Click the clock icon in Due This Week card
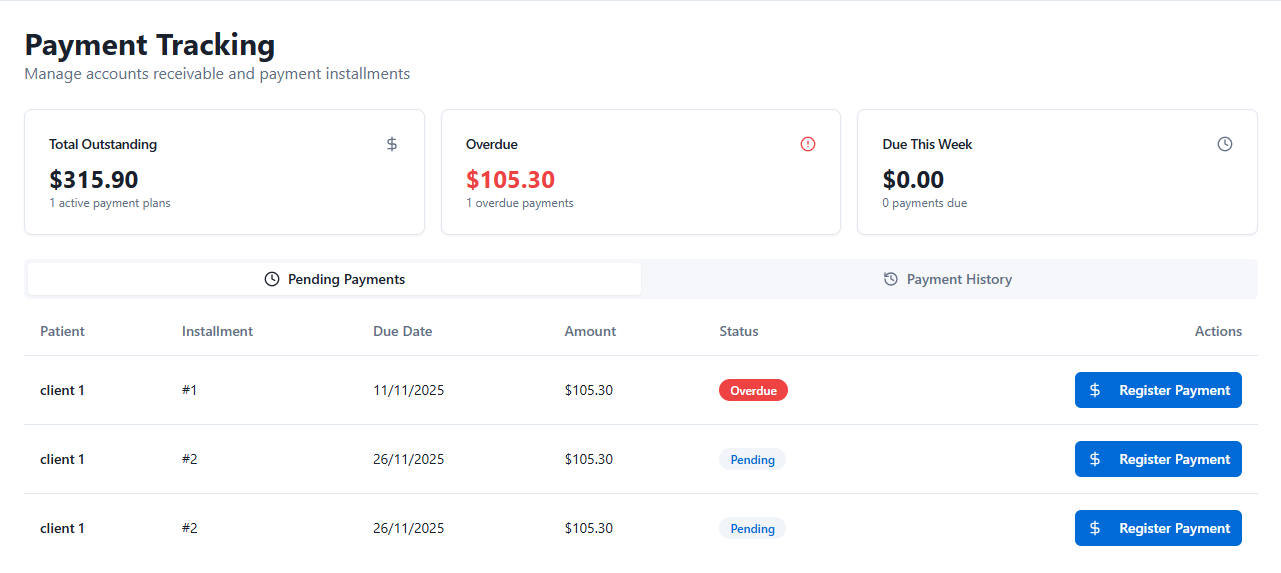This screenshot has width=1281, height=573. point(1225,144)
